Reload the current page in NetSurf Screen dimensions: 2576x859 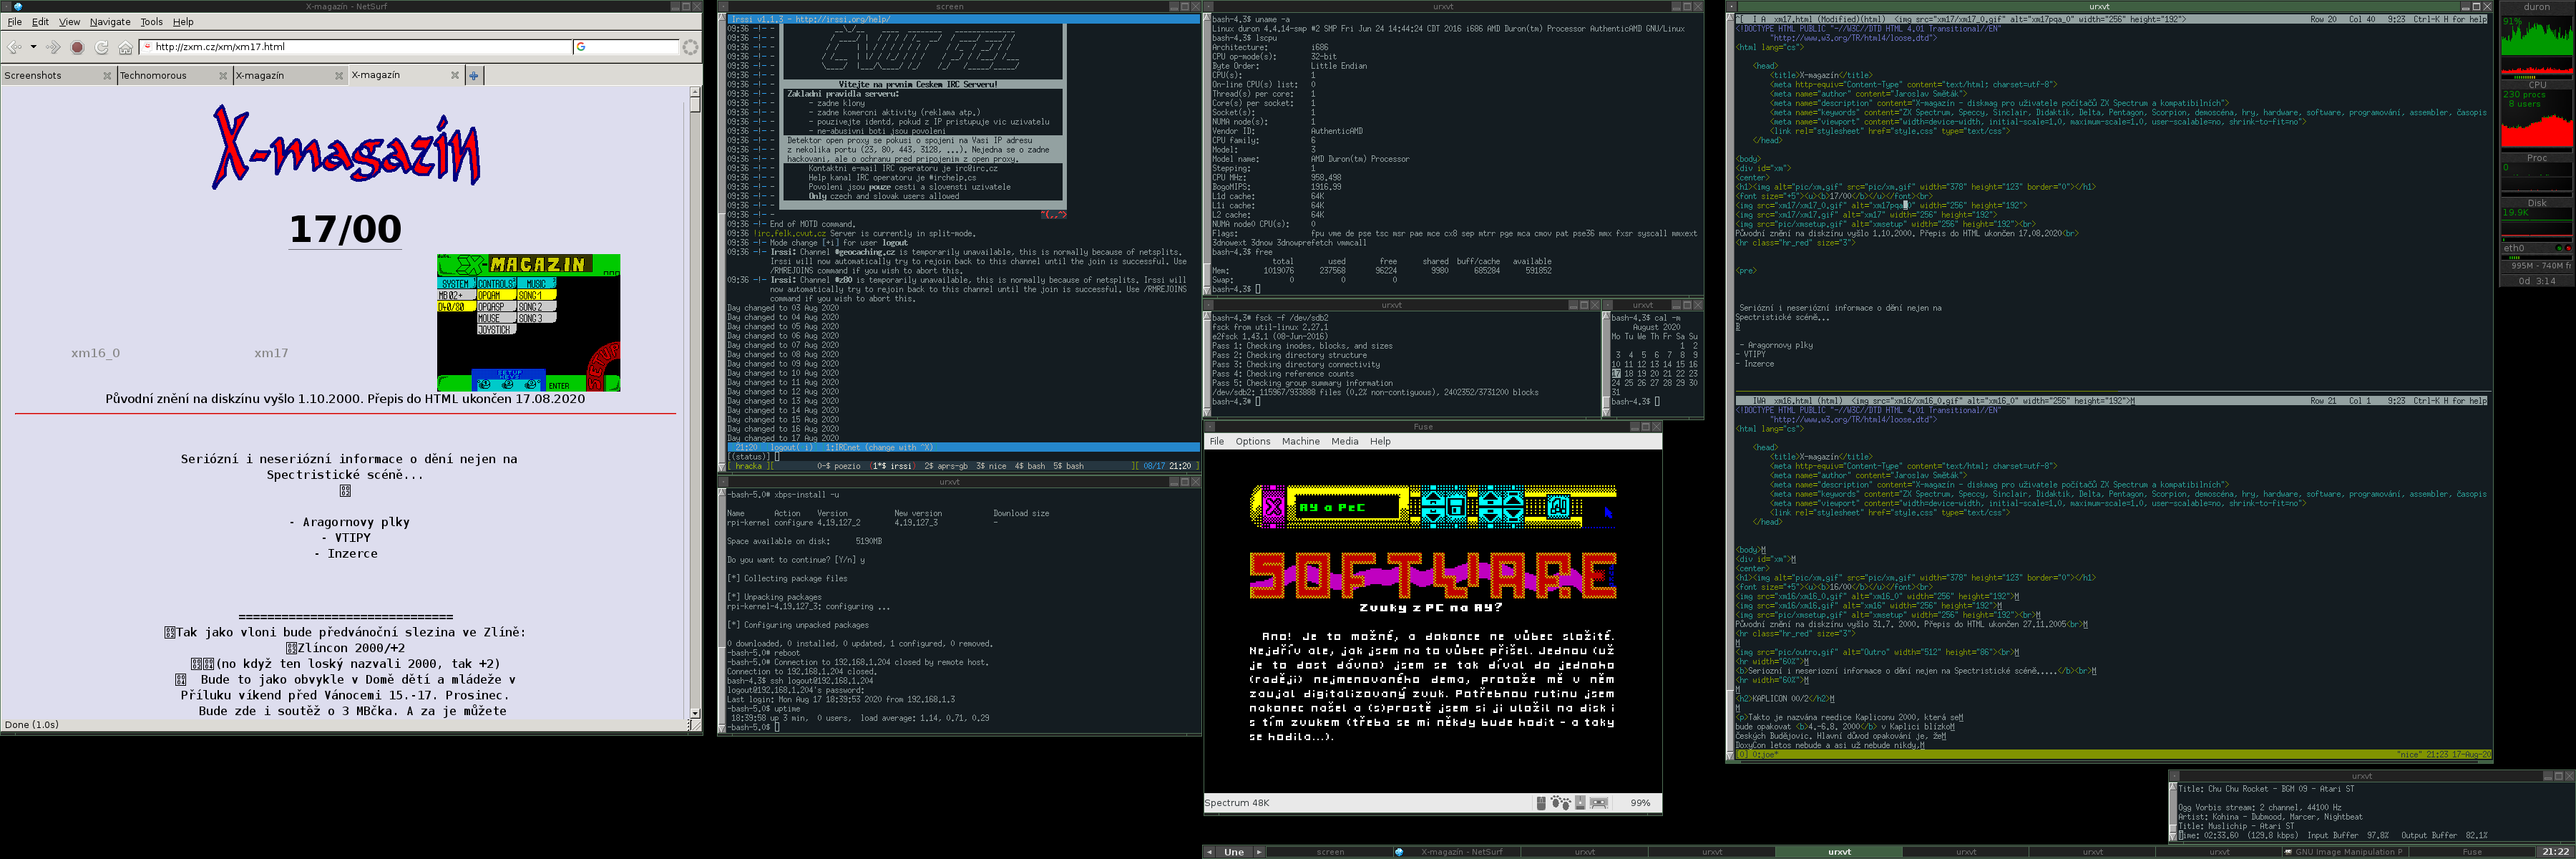pos(101,47)
